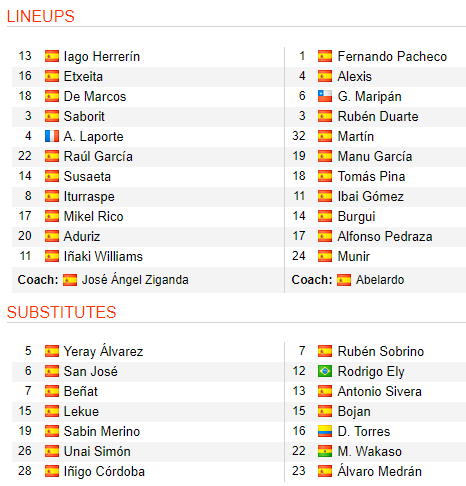Open Álvaro Medrán substitute link
This screenshot has width=466, height=486.
coord(380,471)
